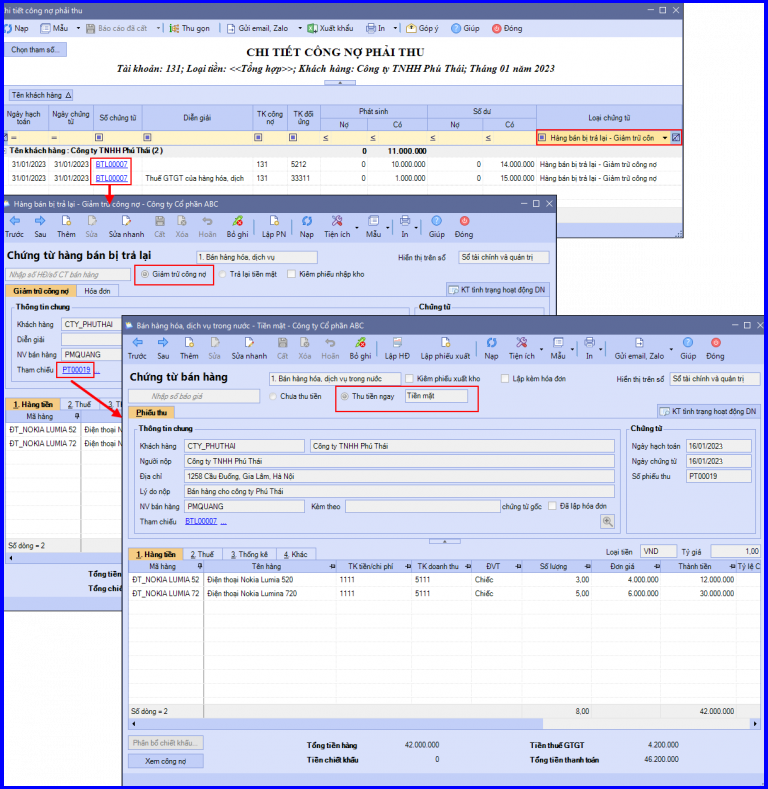Switch to the 3. Thống kê tab
The image size is (768, 789).
249,554
